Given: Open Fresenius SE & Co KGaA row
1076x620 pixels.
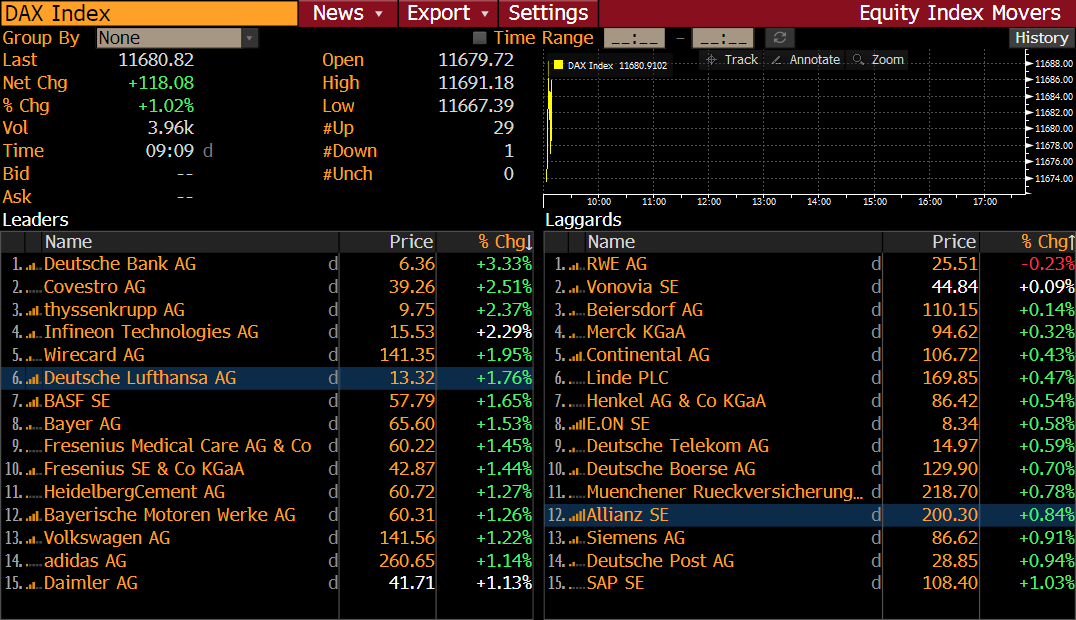Looking at the screenshot, I should pos(266,469).
